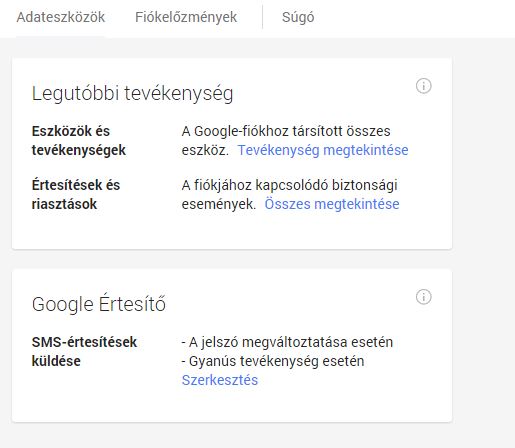The image size is (515, 448).
Task: Switch to the Adateszközök tab
Action: point(61,17)
